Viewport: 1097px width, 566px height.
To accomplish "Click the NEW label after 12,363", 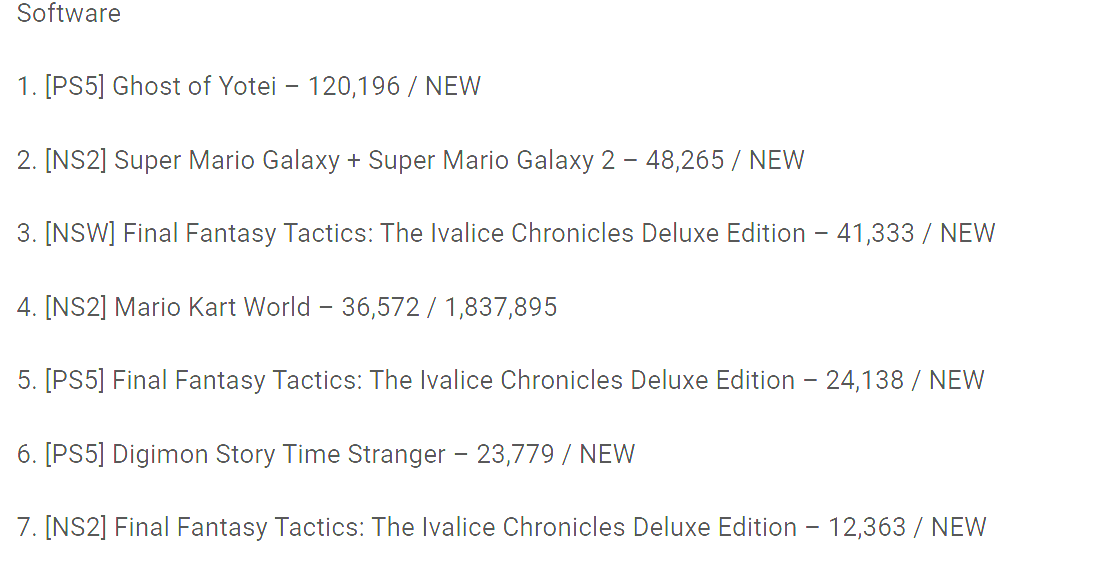I will click(959, 528).
